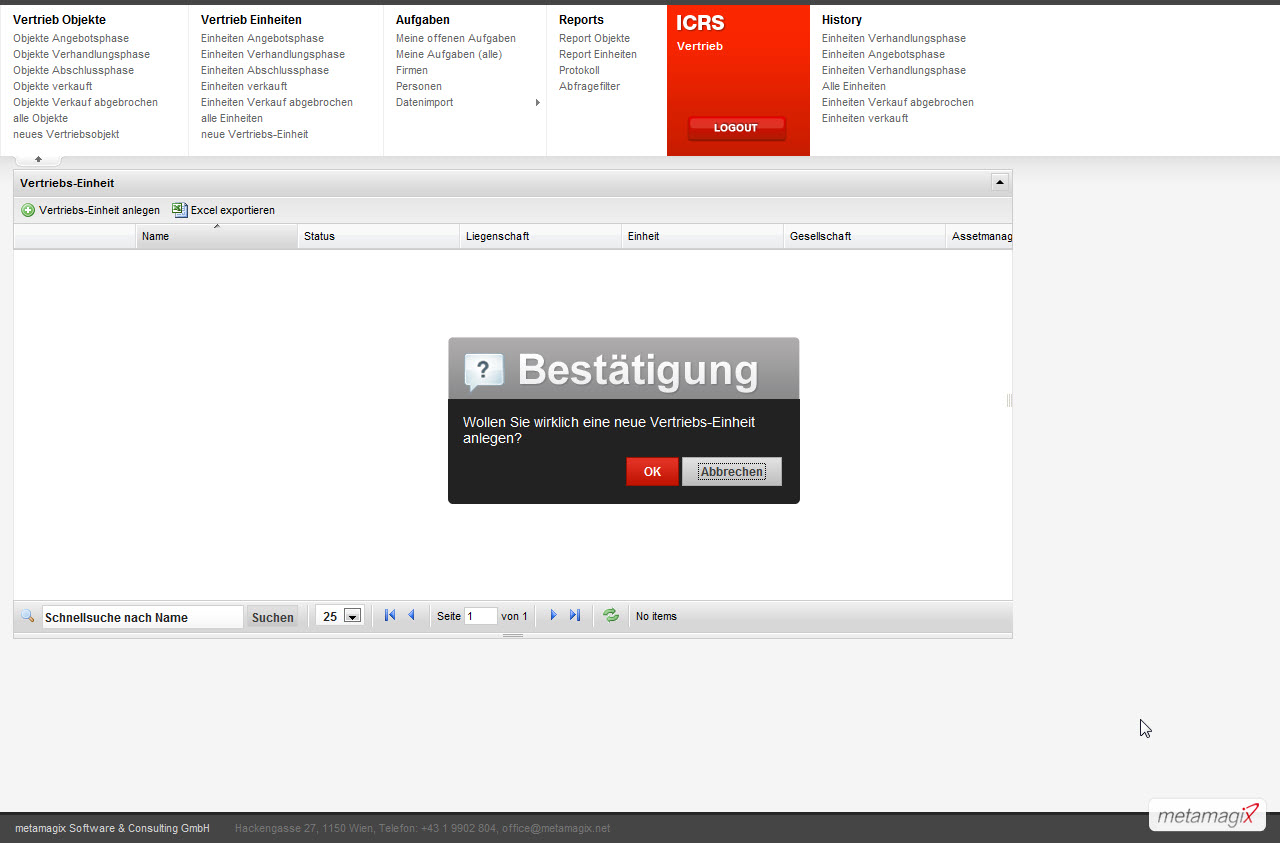The width and height of the screenshot is (1280, 843).
Task: Click the Excel exportieren spreadsheet icon
Action: (180, 210)
